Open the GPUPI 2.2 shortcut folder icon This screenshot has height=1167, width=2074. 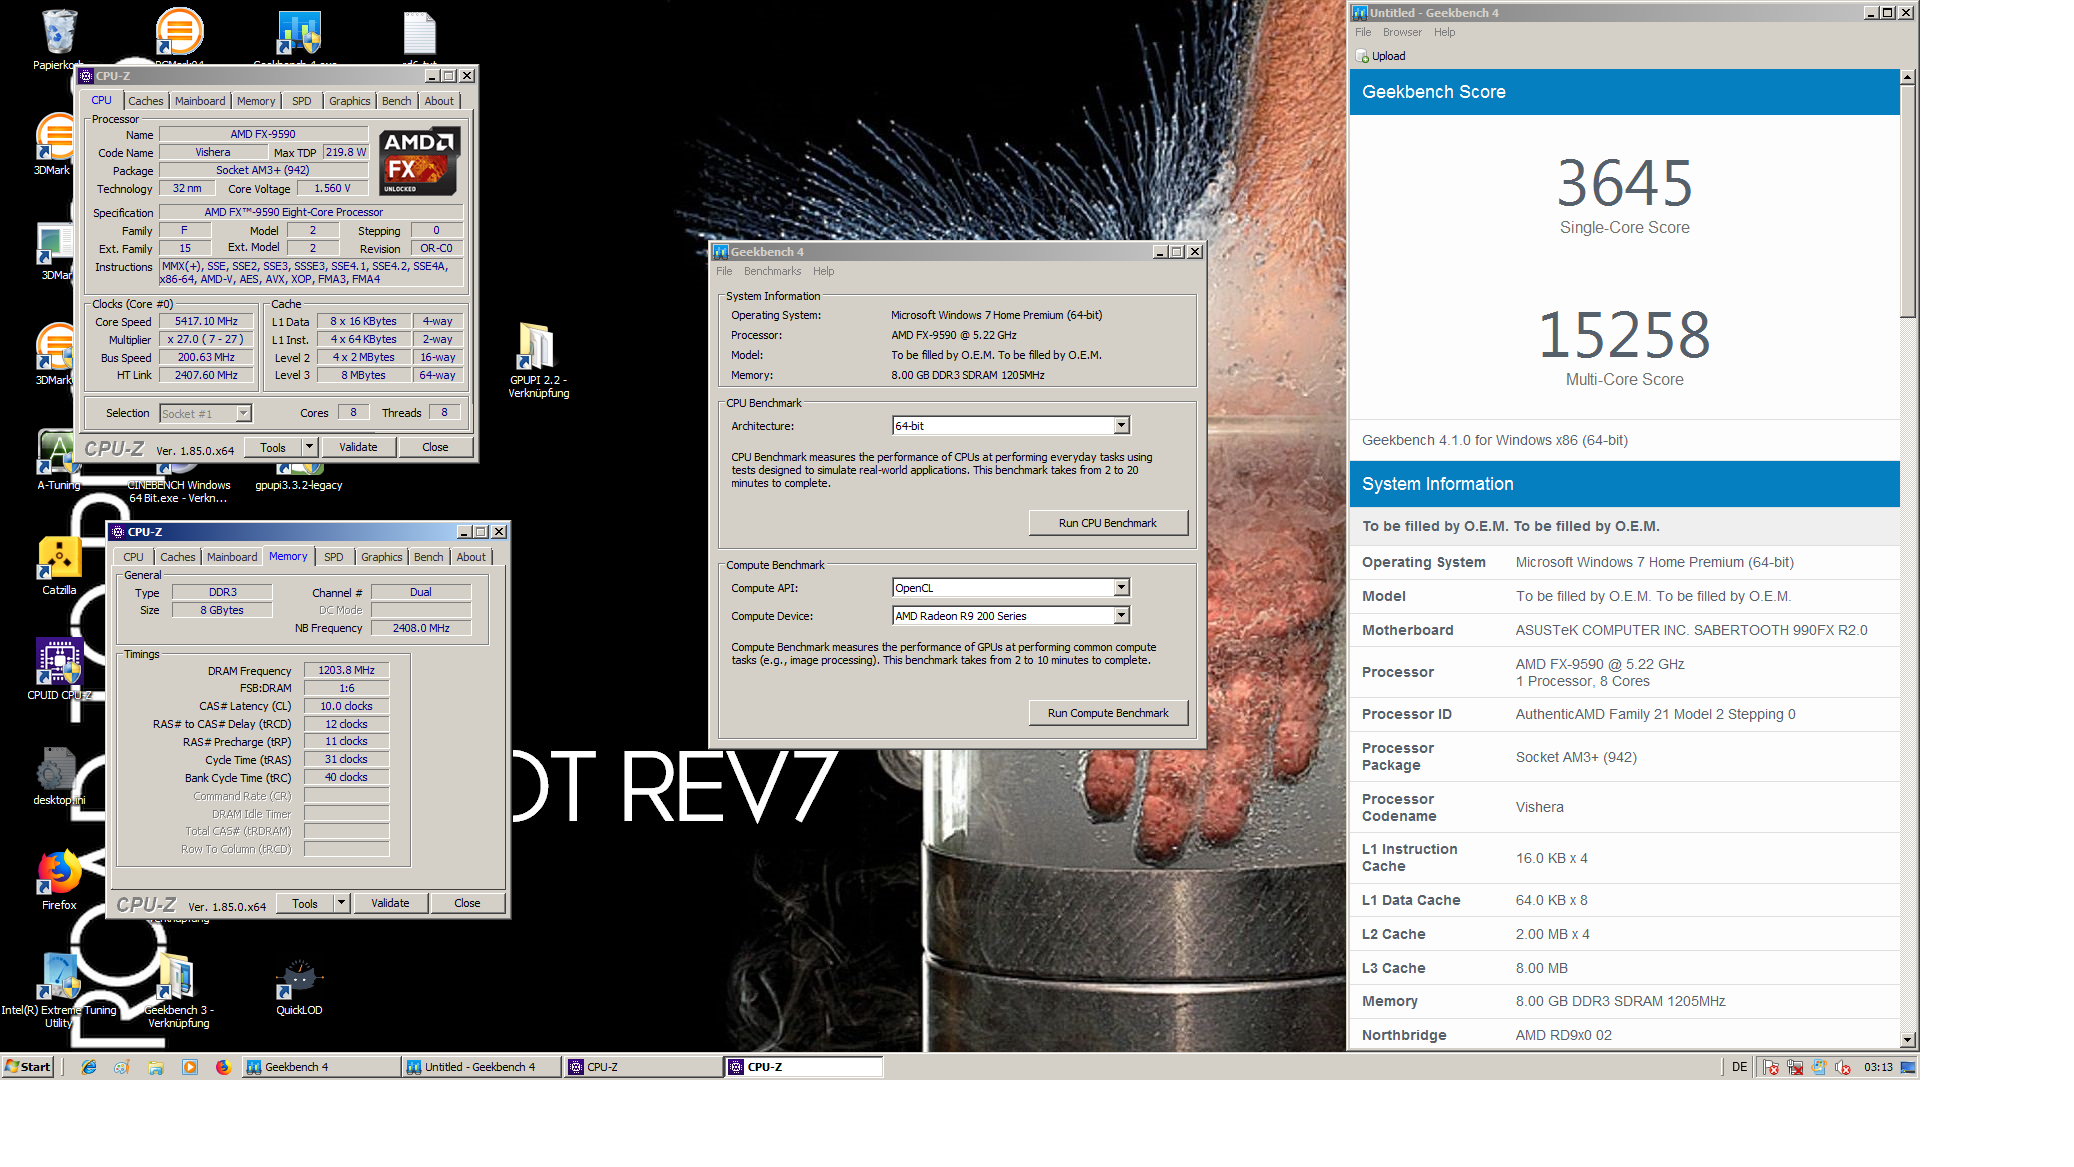[x=537, y=346]
